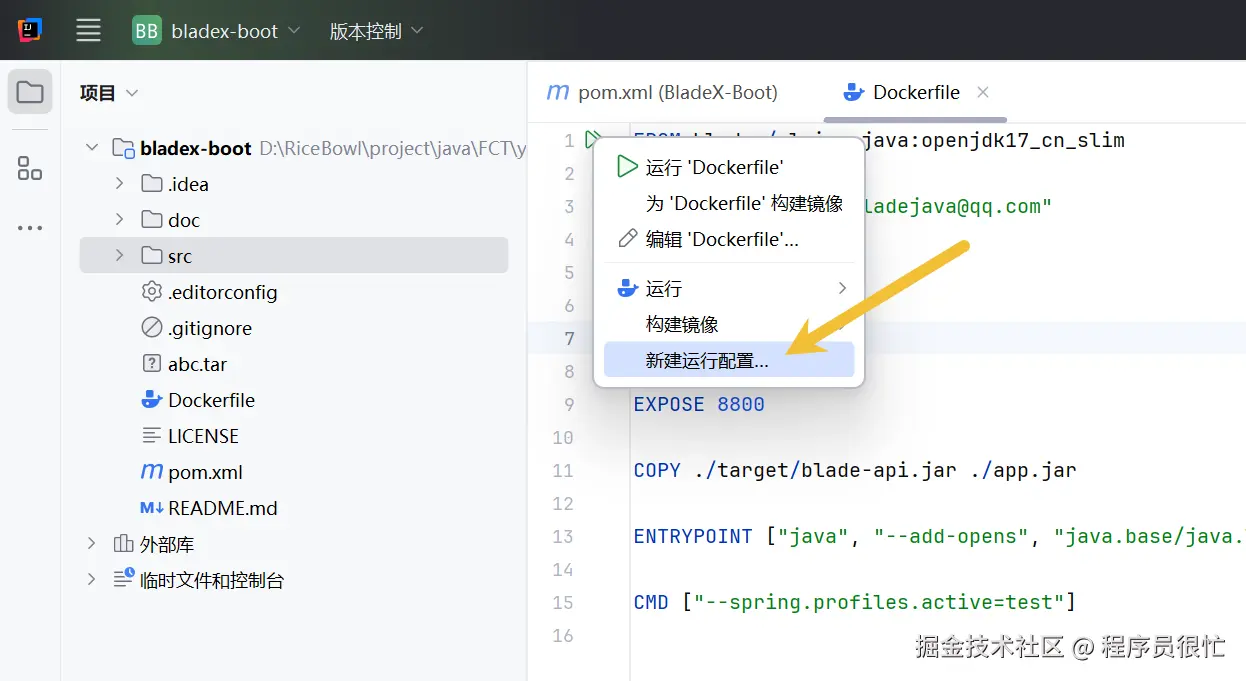Click the scratches icon beside 临时文件和控制台
This screenshot has width=1246, height=681.
[x=124, y=578]
